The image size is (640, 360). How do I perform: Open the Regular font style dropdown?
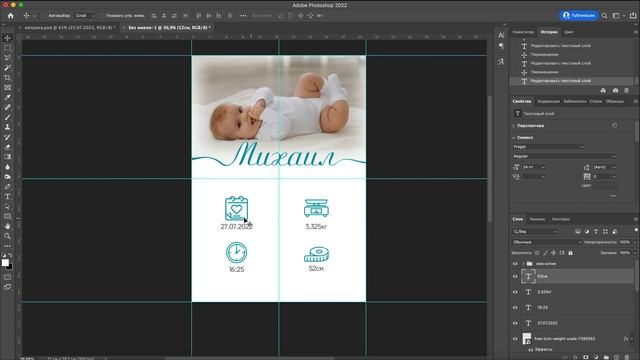[x=564, y=156]
